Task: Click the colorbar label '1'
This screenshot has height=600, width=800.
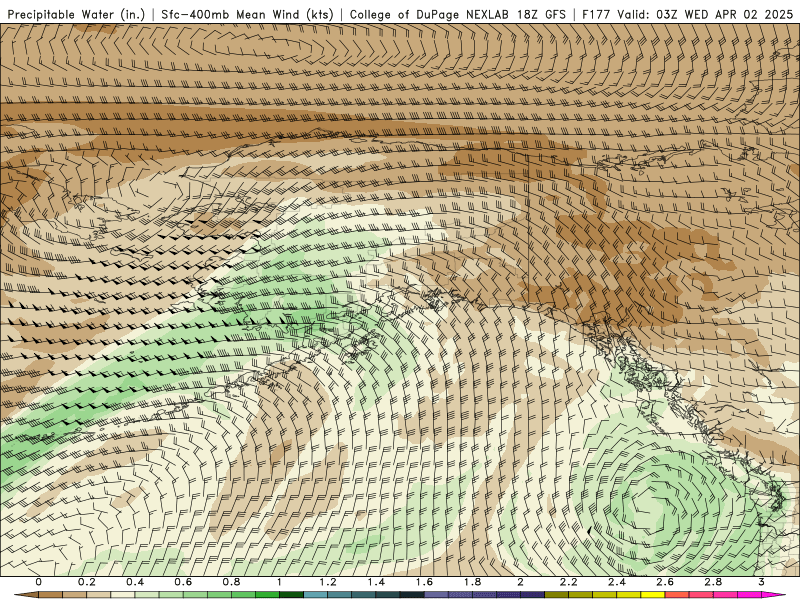Action: (x=279, y=583)
